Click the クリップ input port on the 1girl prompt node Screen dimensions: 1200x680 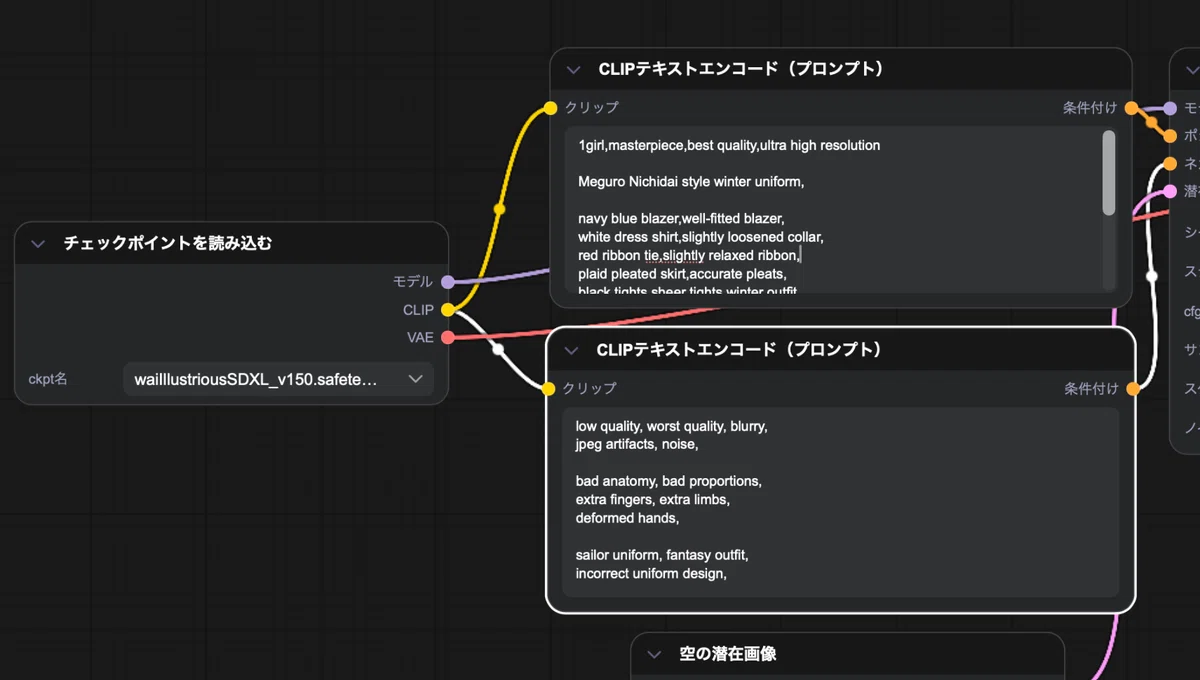tap(550, 108)
